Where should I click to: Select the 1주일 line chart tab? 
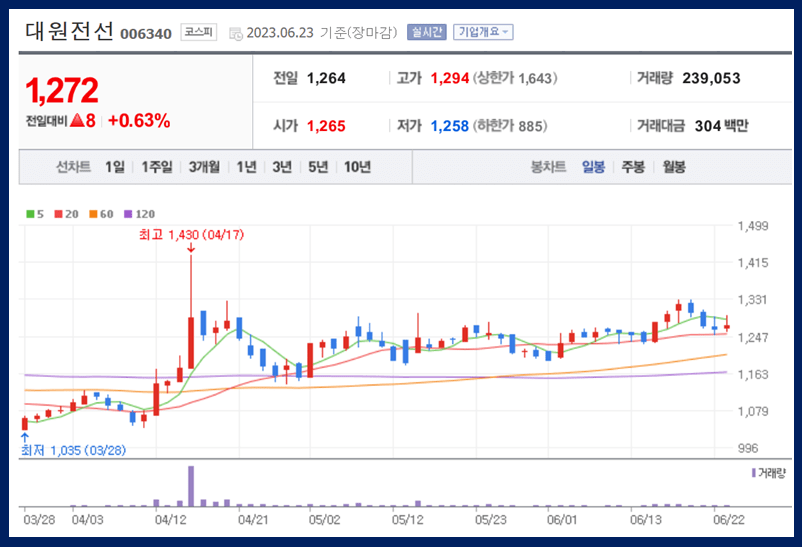[x=157, y=167]
